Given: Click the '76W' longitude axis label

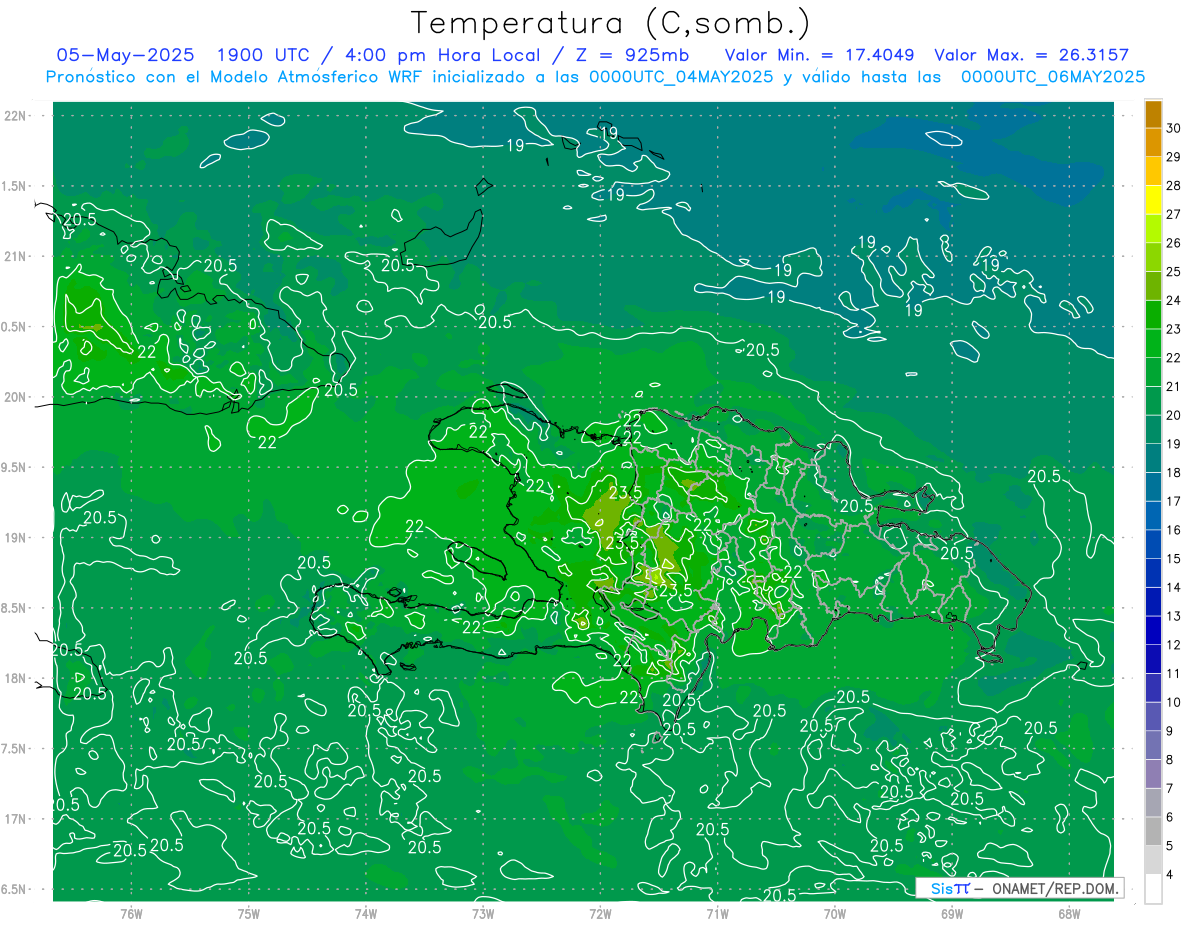Looking at the screenshot, I should pos(131,914).
